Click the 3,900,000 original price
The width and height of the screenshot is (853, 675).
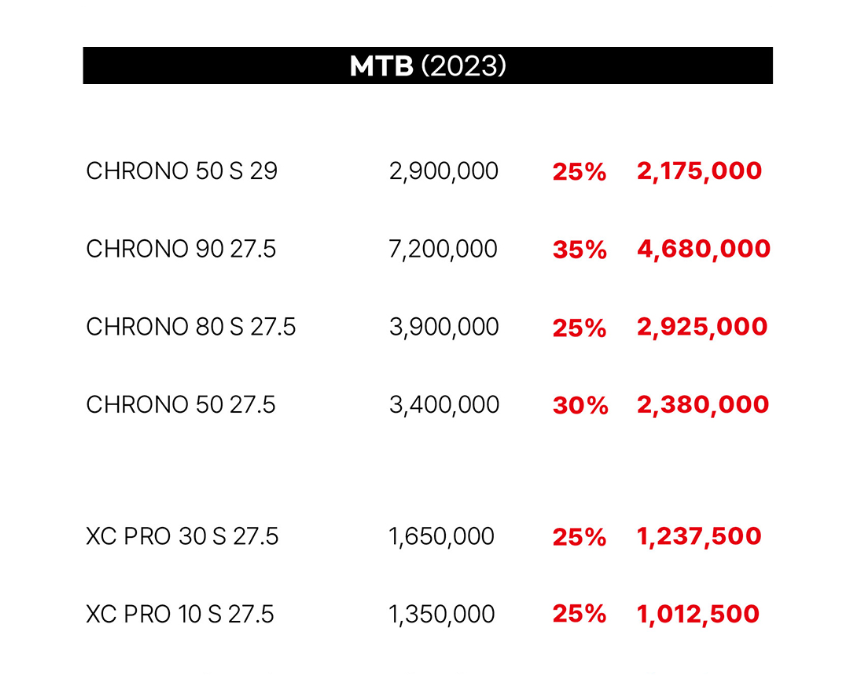coord(443,327)
